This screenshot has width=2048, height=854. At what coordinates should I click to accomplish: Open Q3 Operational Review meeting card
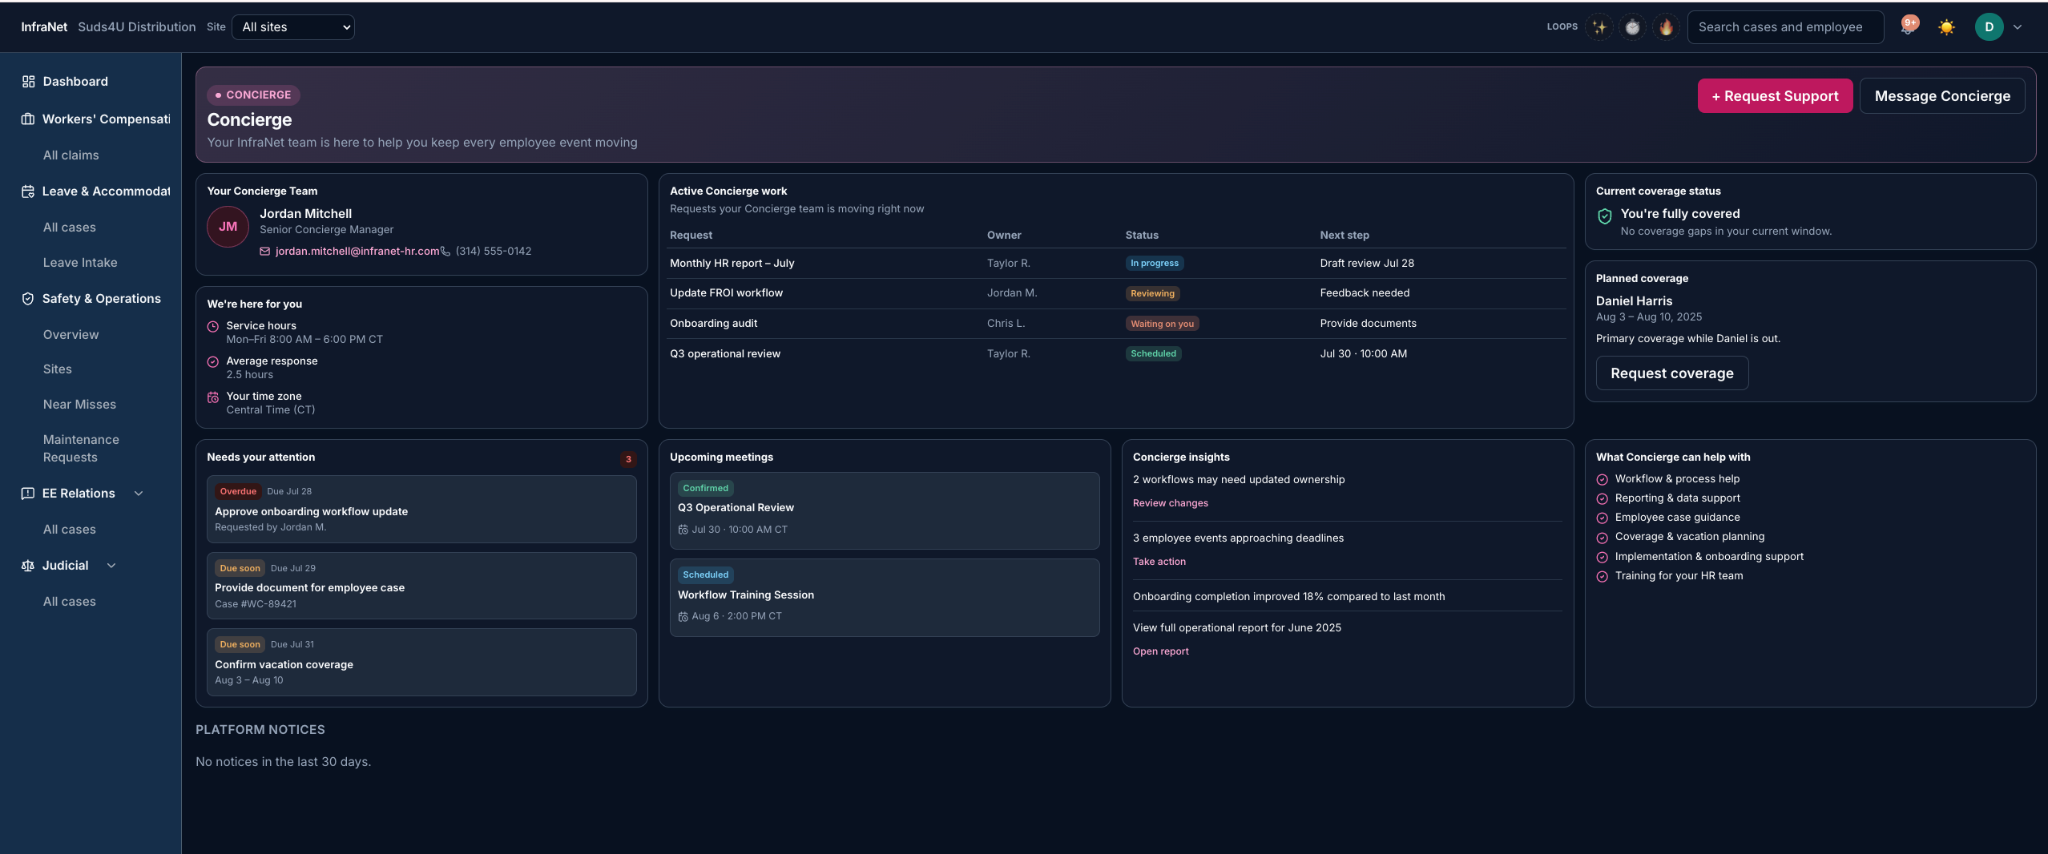(x=884, y=511)
